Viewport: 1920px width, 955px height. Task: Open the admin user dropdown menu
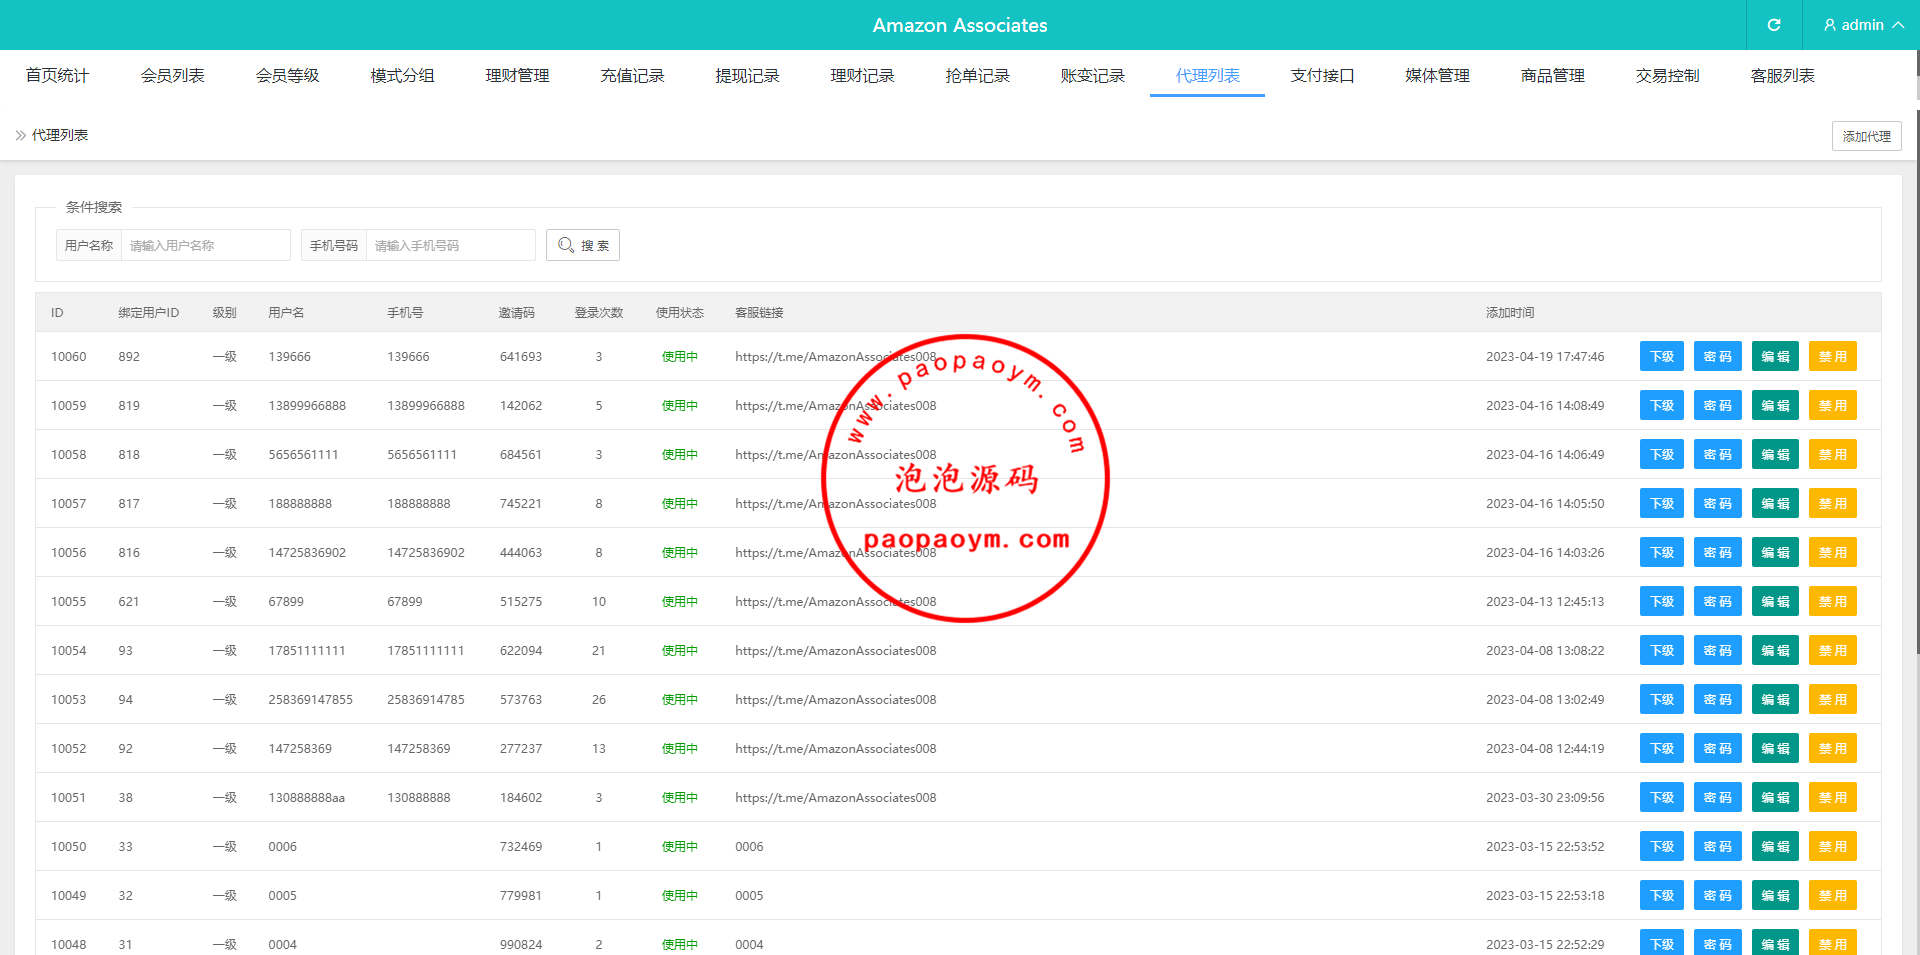tap(1862, 25)
